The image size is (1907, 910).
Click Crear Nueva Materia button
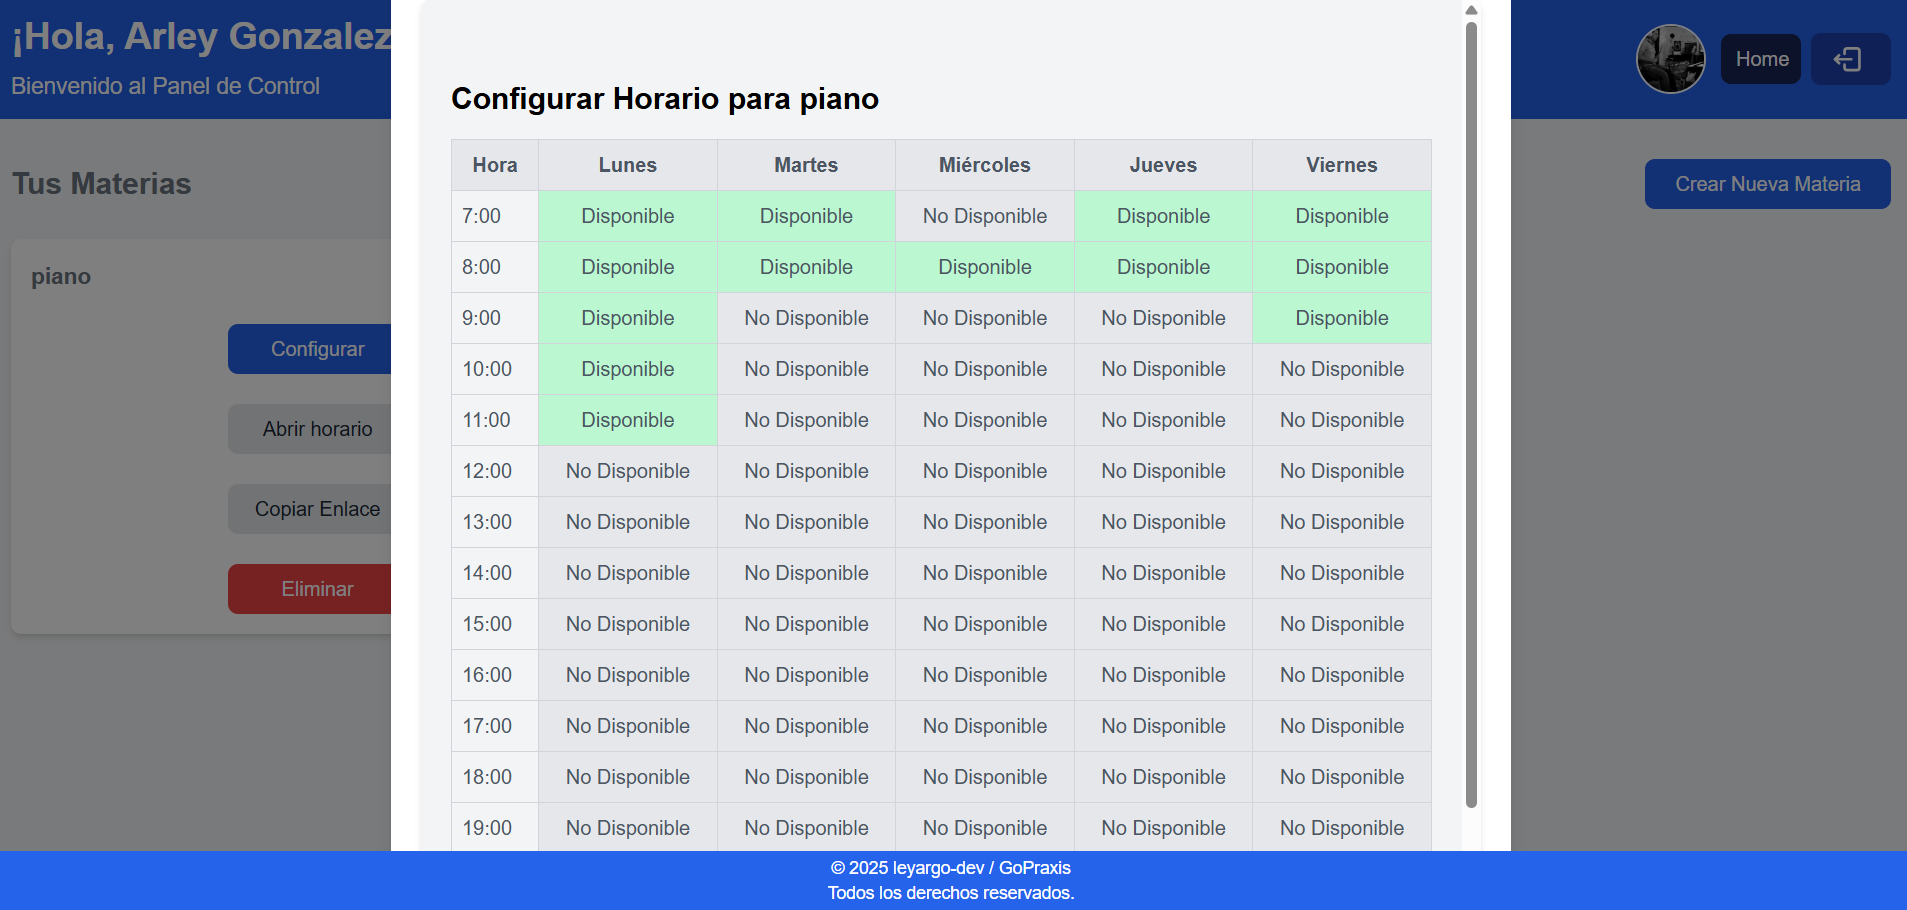1766,184
